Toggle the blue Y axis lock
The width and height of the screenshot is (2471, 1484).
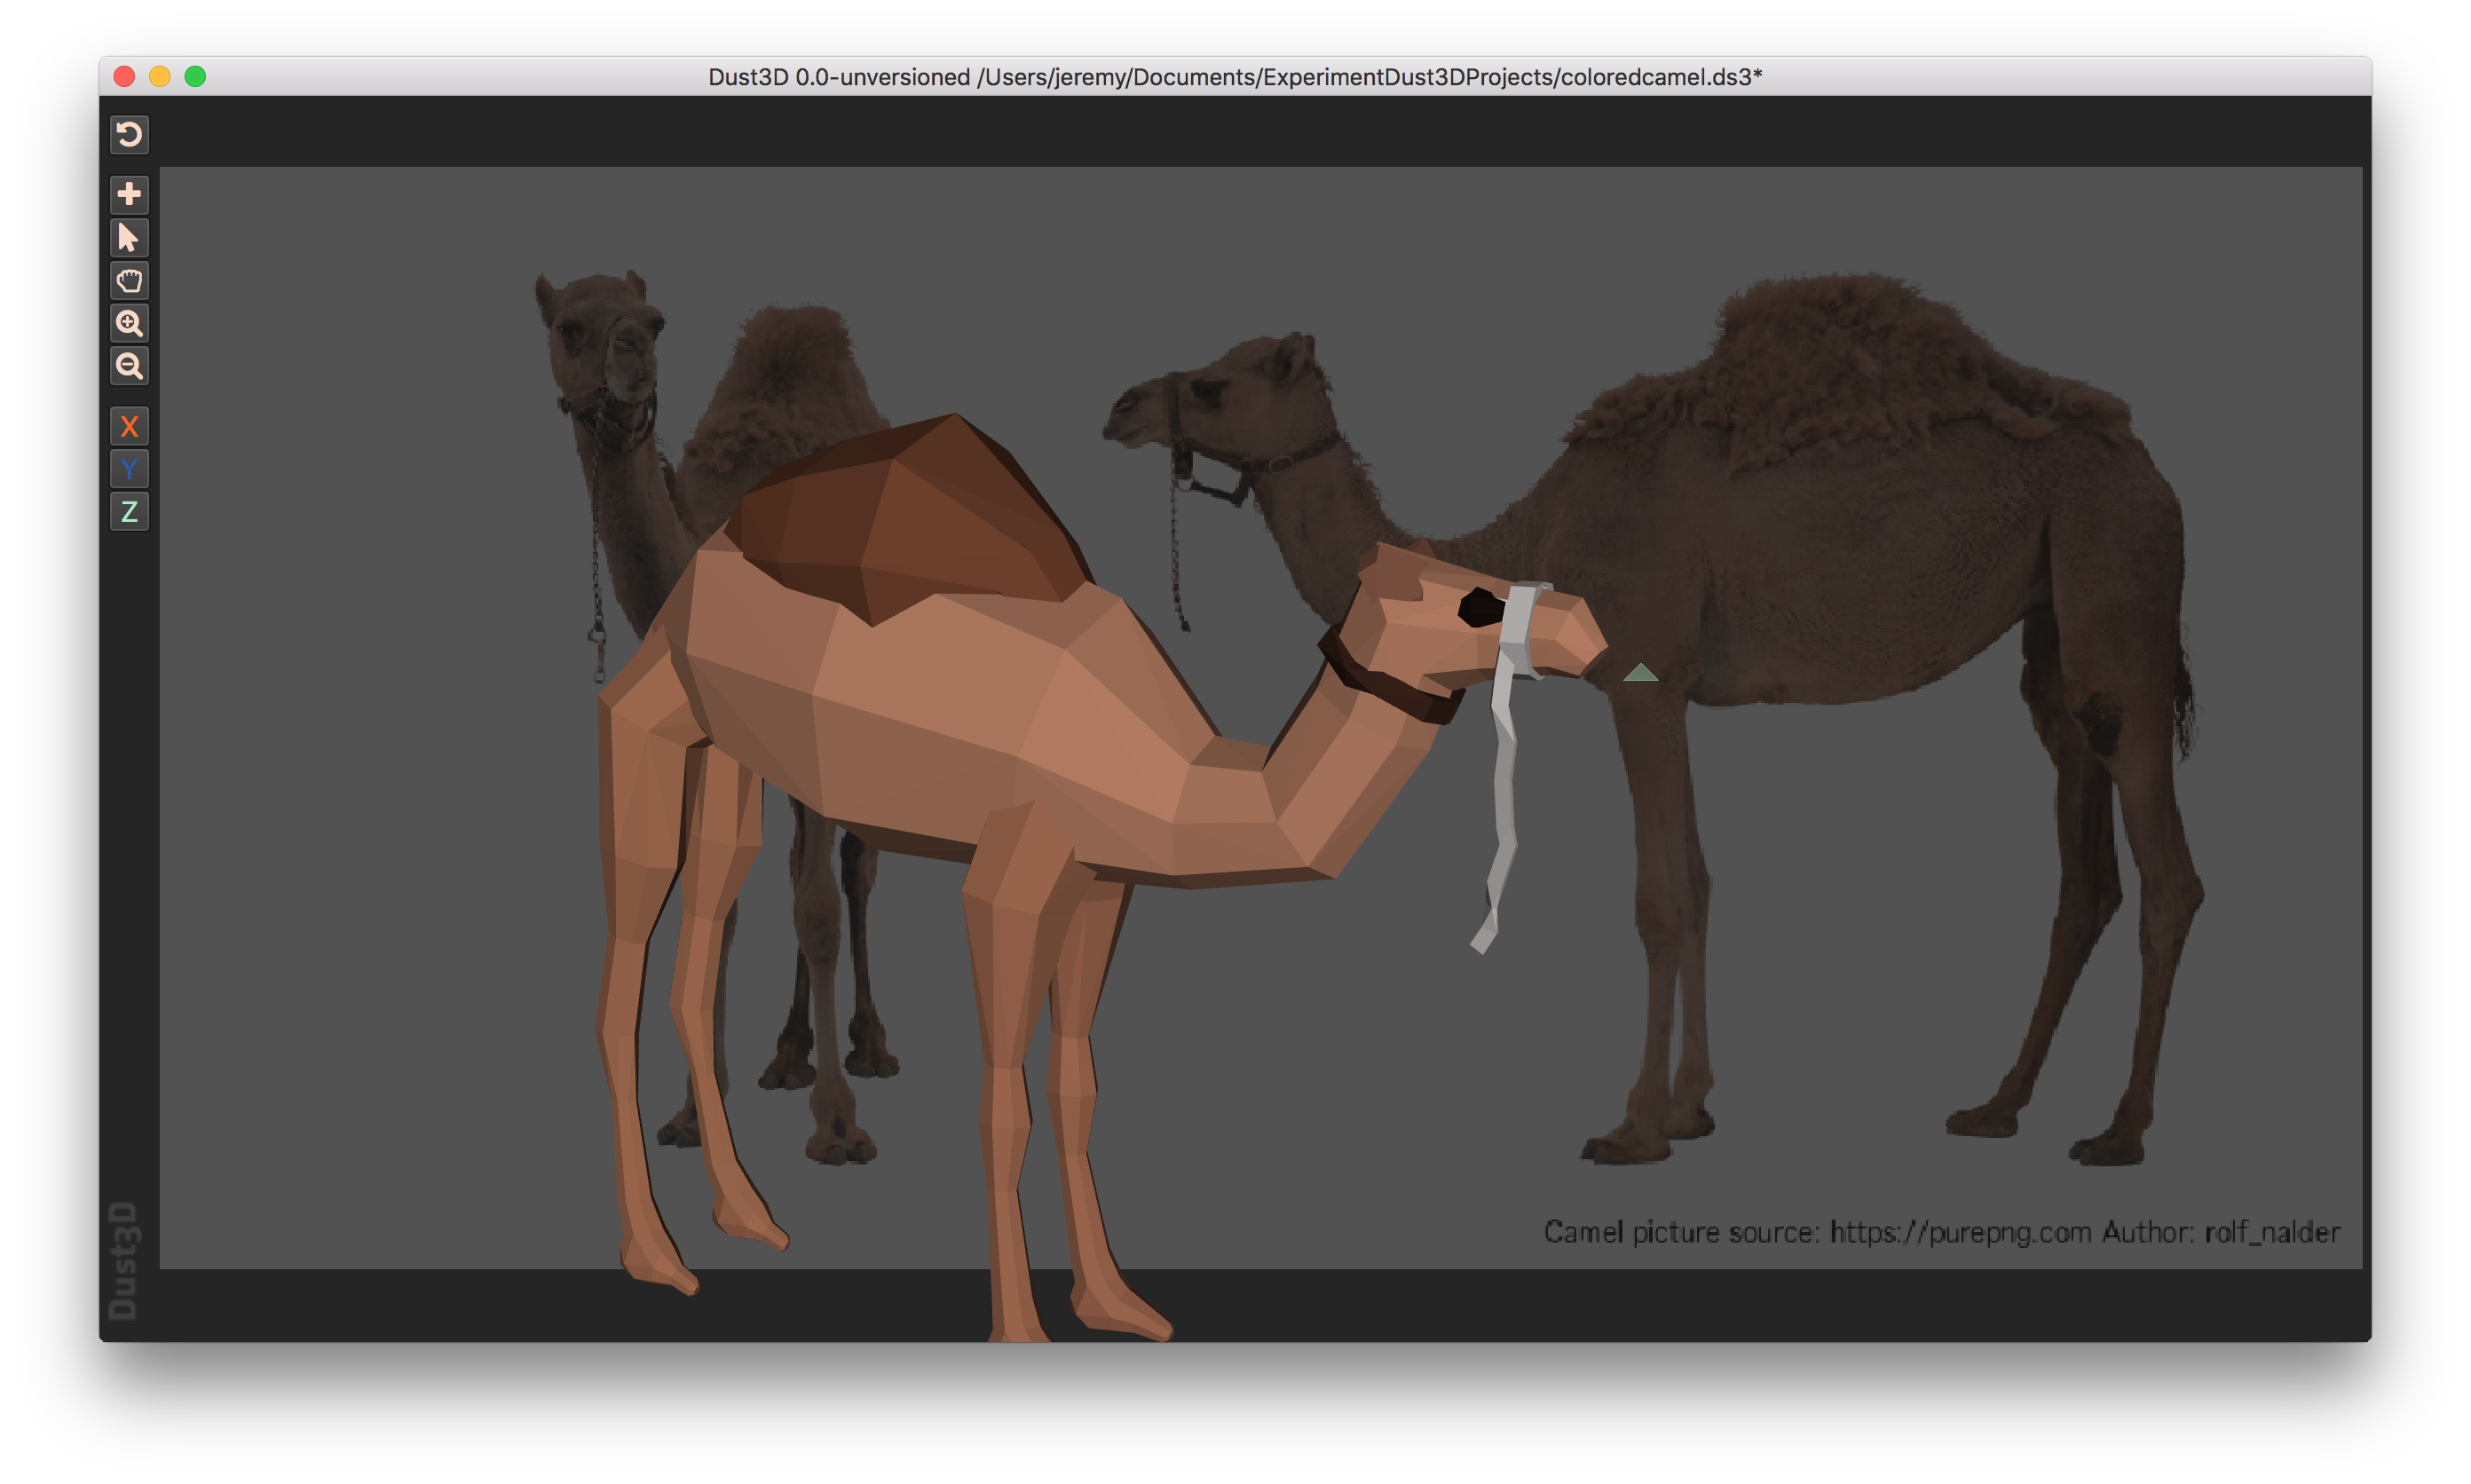129,469
